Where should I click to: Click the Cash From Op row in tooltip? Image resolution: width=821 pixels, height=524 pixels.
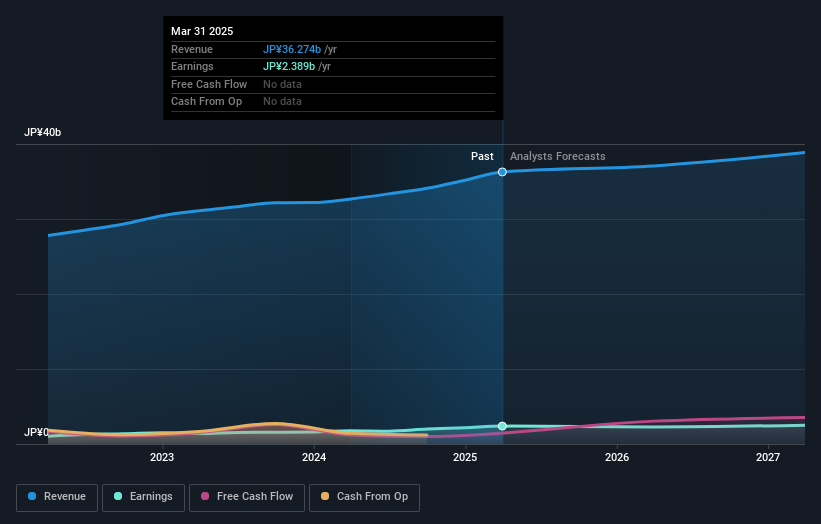(333, 102)
